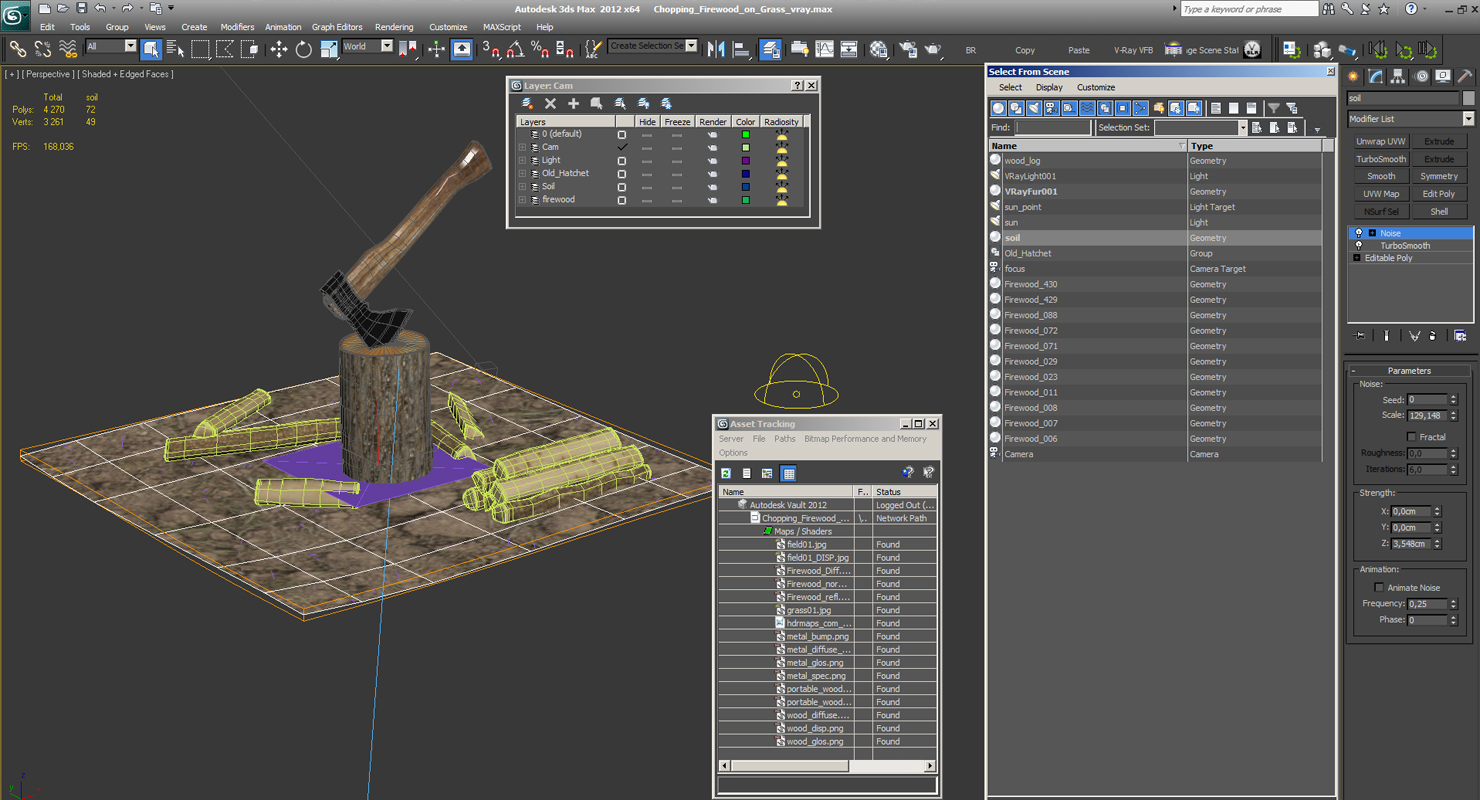
Task: Enable Animate Noise checkbox
Action: coord(1379,587)
